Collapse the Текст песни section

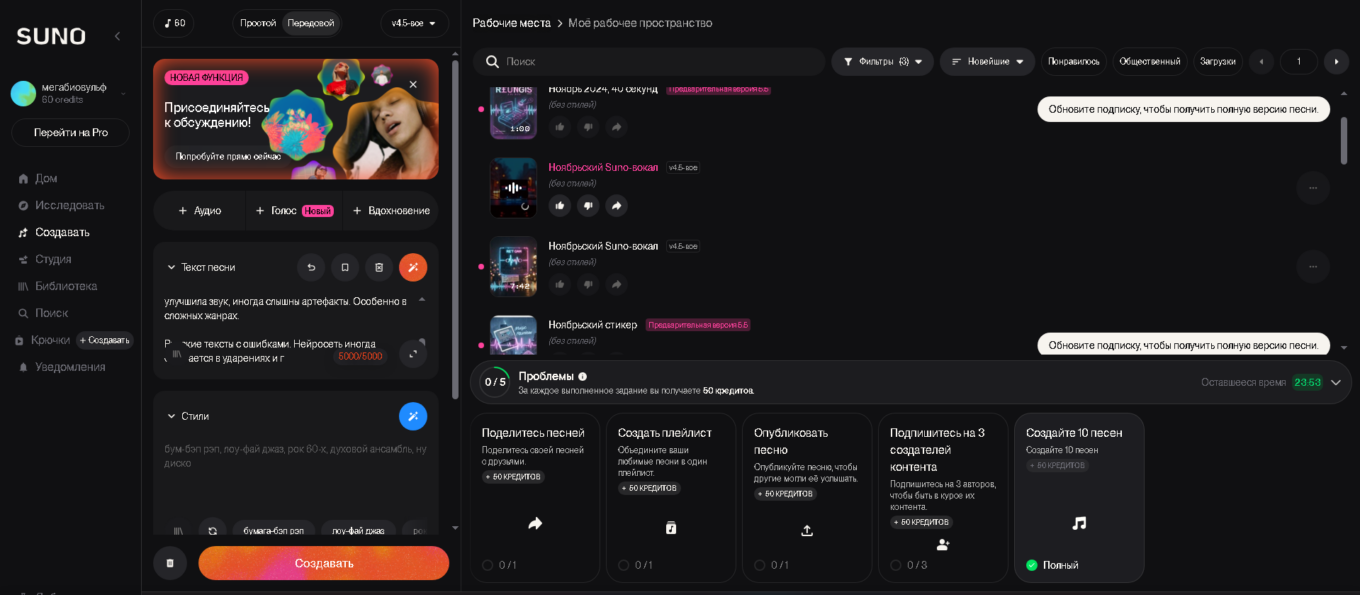[x=171, y=267]
